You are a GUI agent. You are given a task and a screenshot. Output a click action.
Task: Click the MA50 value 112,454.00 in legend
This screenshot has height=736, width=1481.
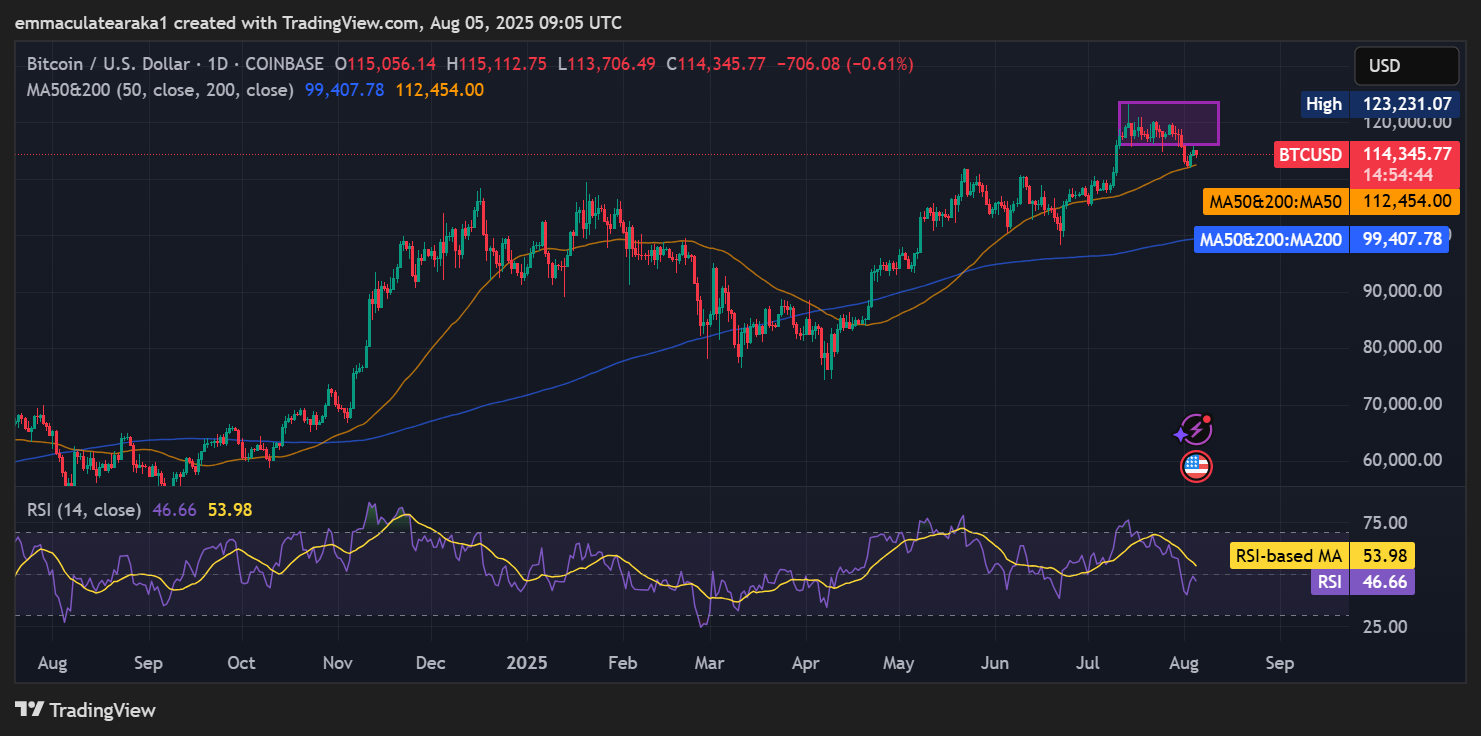440,90
